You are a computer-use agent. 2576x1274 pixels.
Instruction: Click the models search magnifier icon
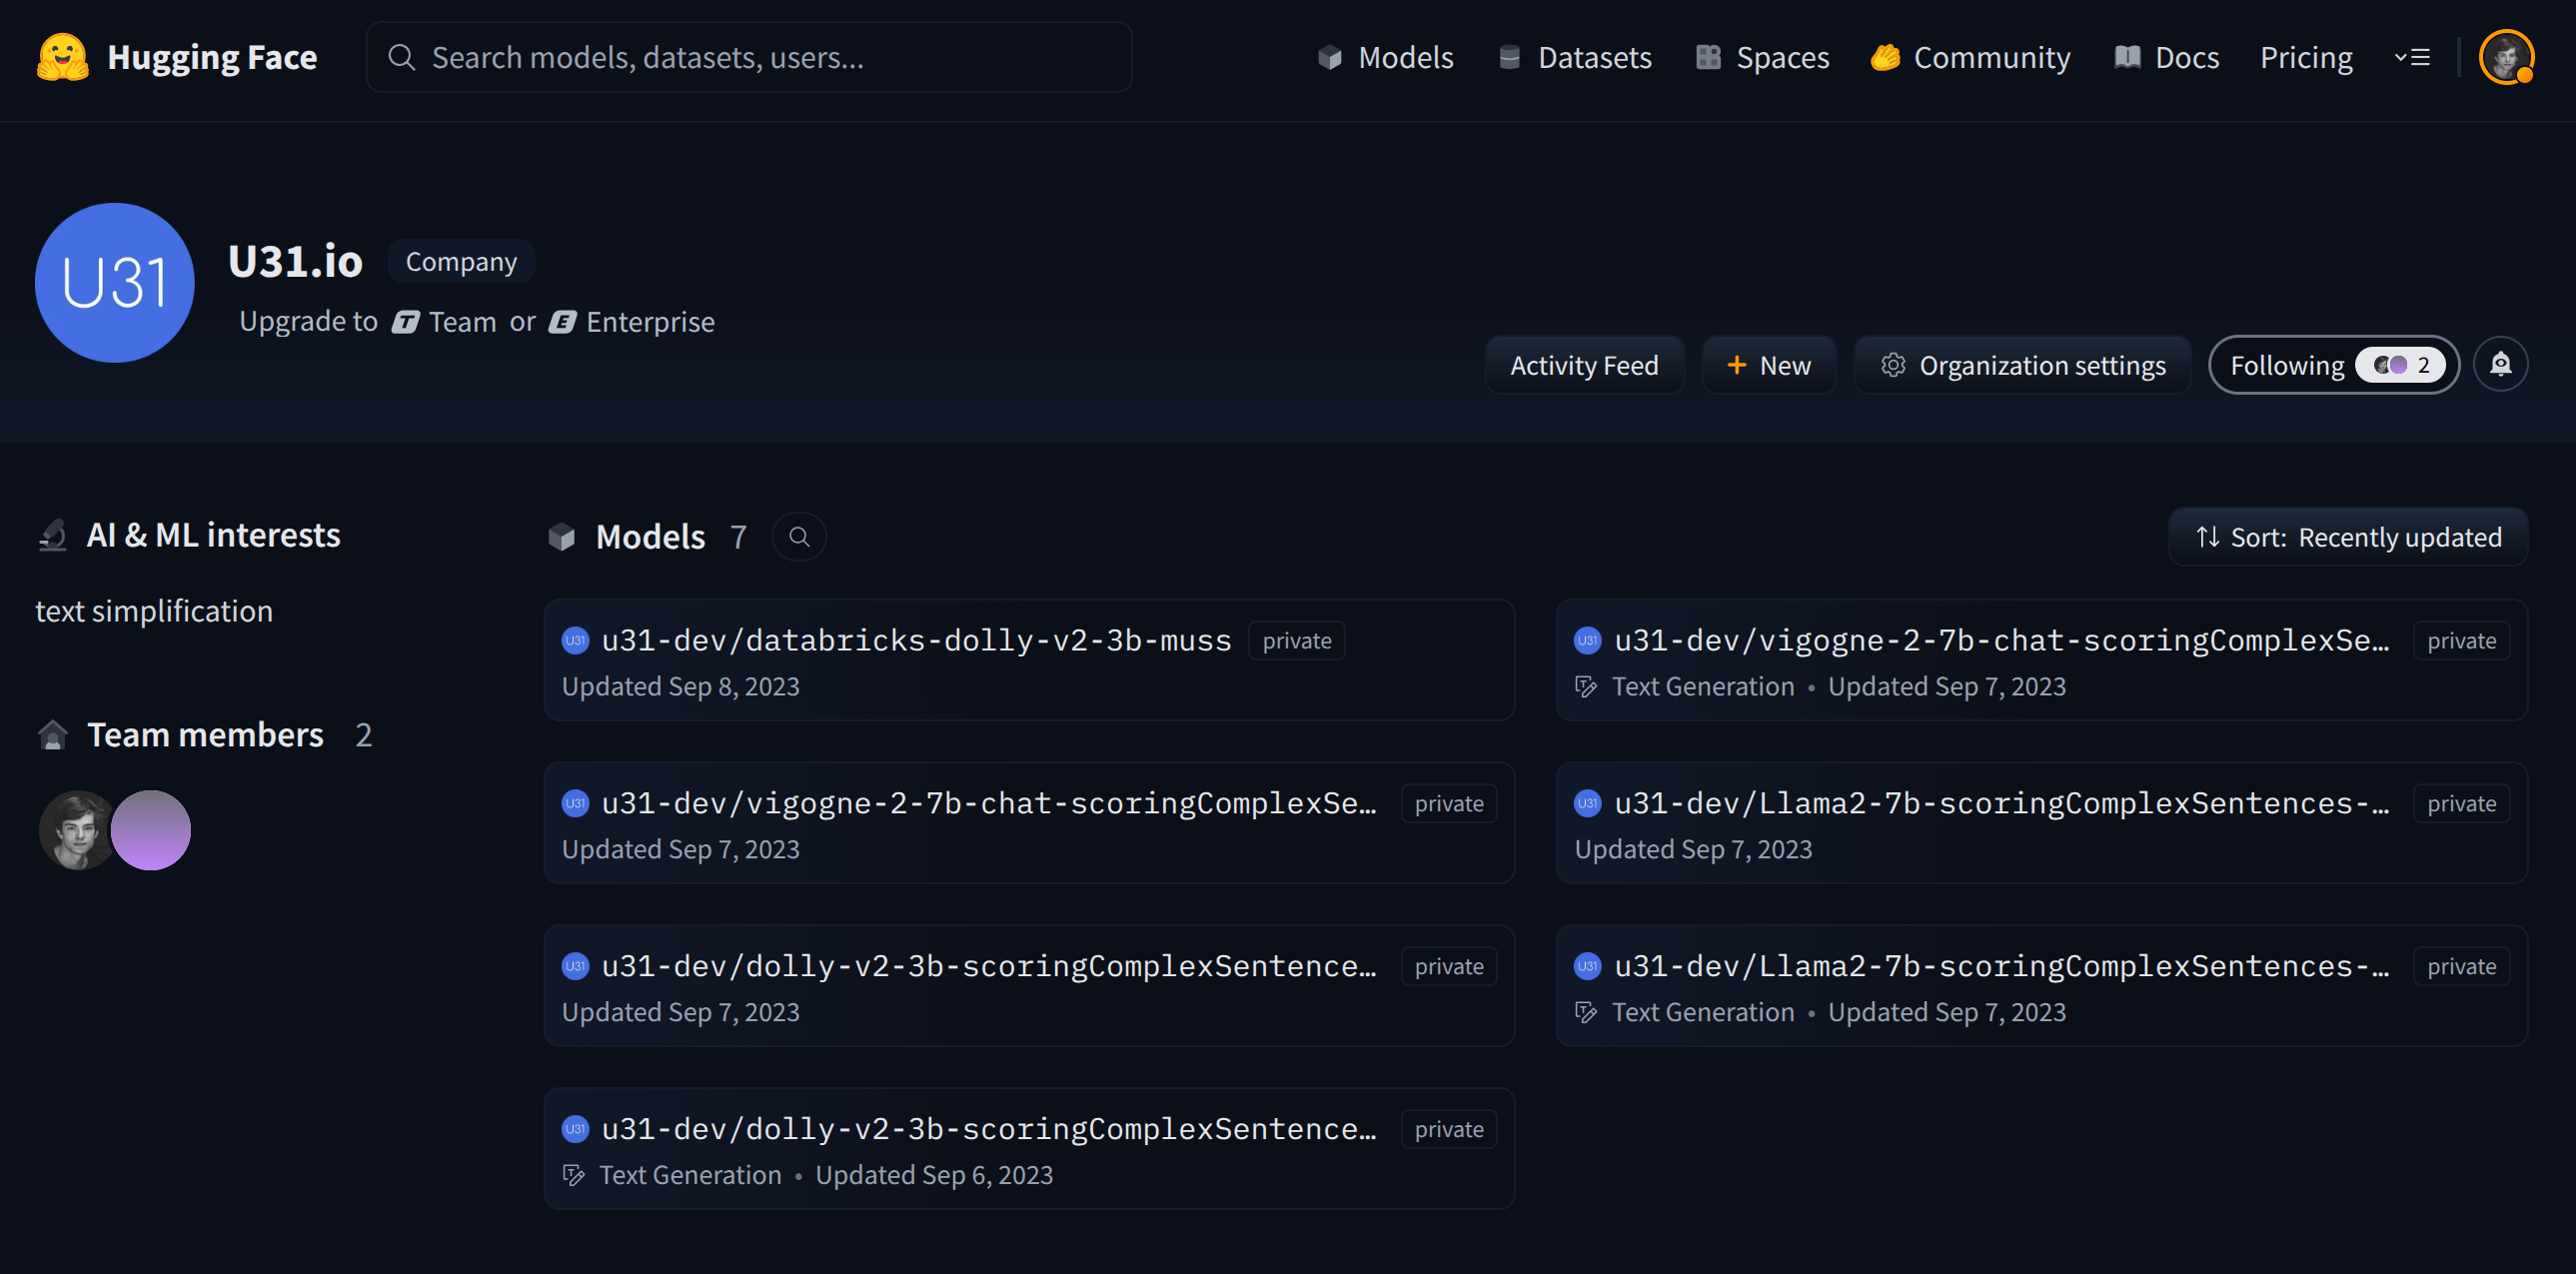pyautogui.click(x=798, y=537)
